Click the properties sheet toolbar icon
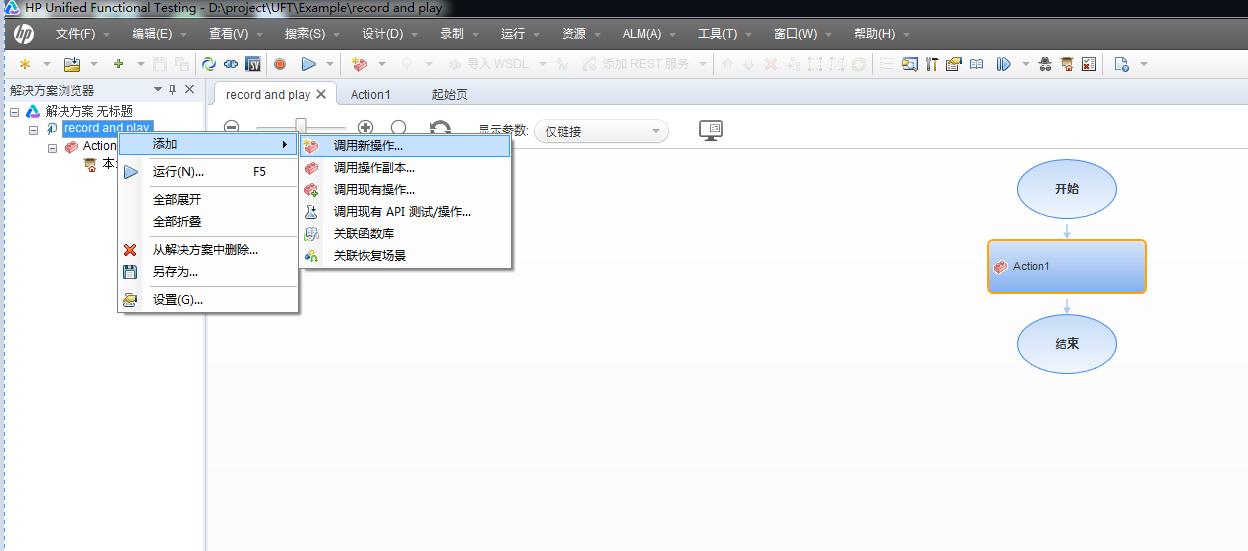 [953, 64]
